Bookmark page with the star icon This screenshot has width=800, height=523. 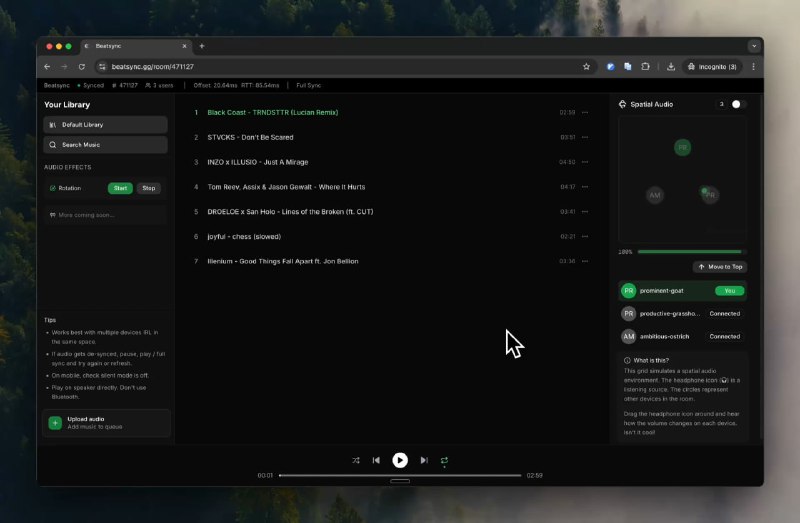click(586, 66)
